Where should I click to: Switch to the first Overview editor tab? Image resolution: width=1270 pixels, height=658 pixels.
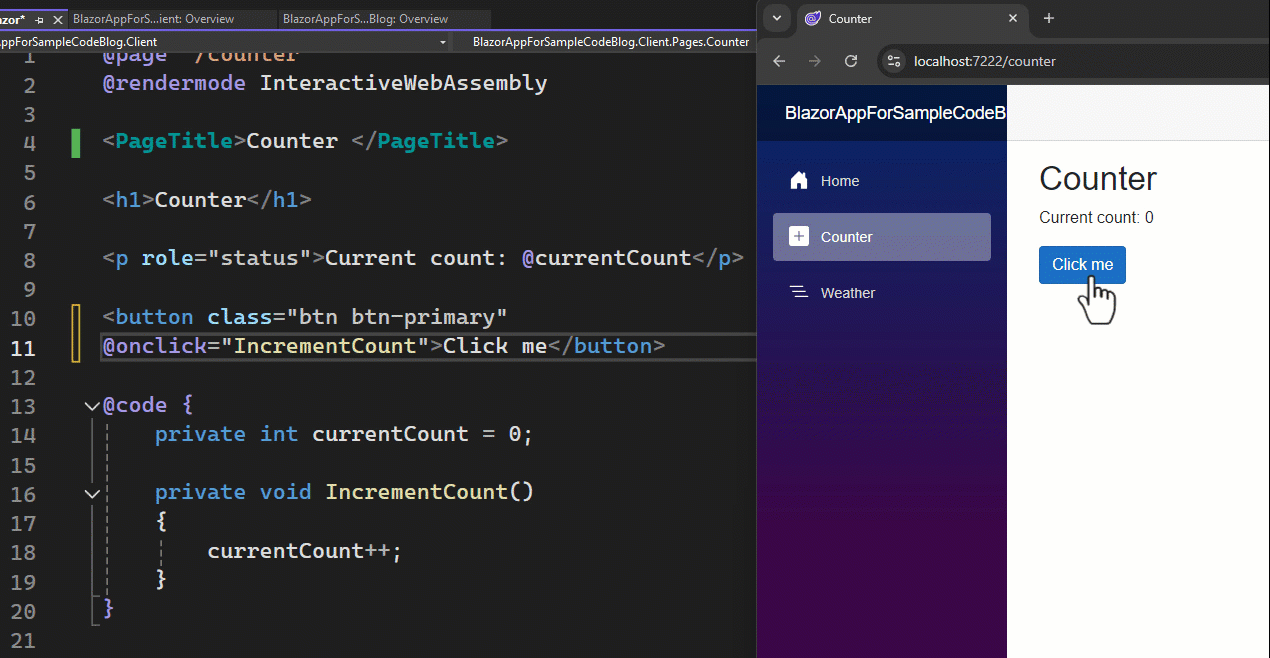point(153,19)
